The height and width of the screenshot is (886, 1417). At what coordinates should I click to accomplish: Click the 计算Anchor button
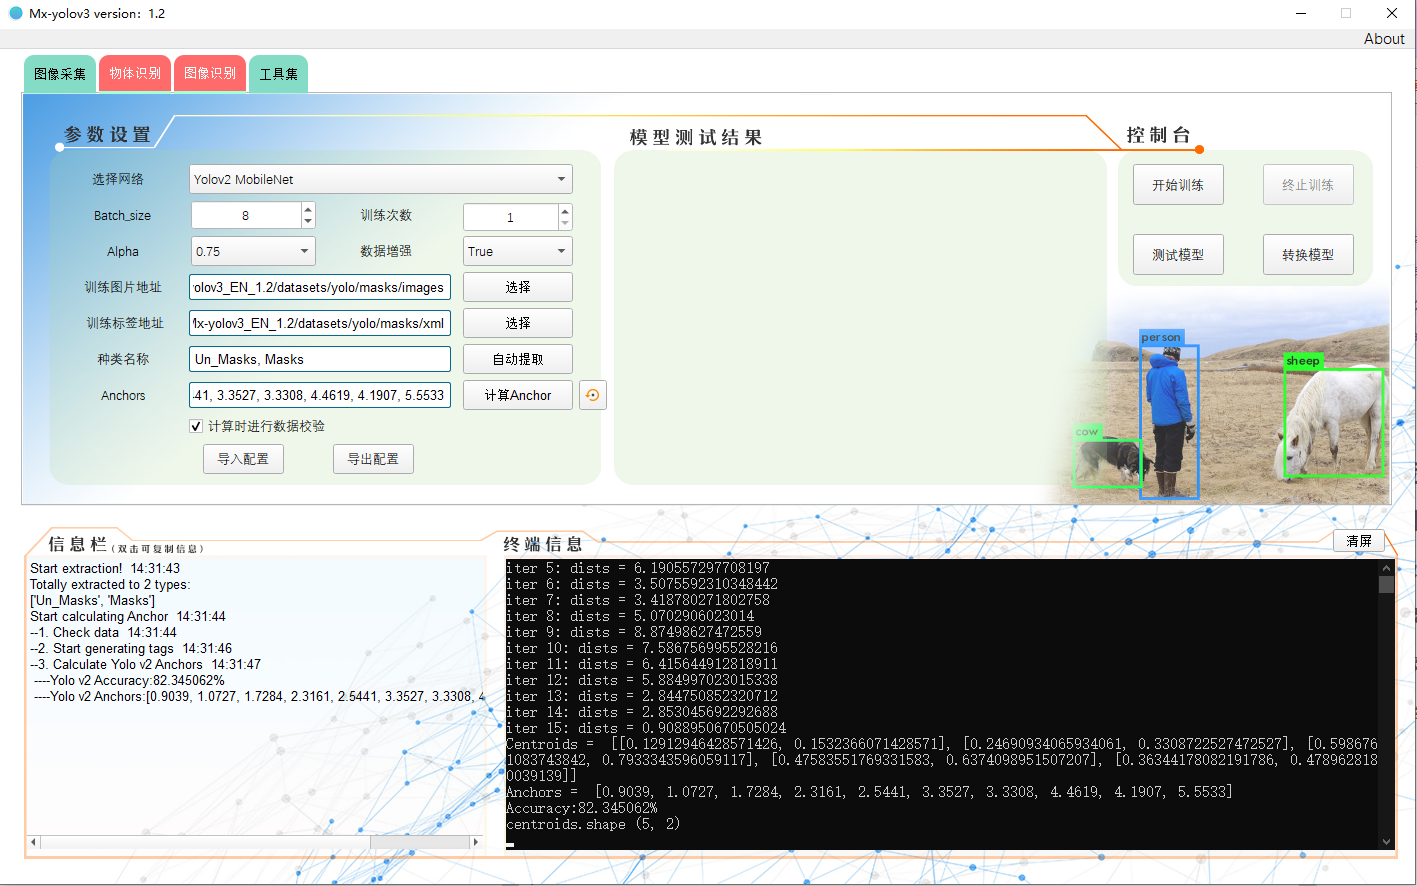point(518,395)
